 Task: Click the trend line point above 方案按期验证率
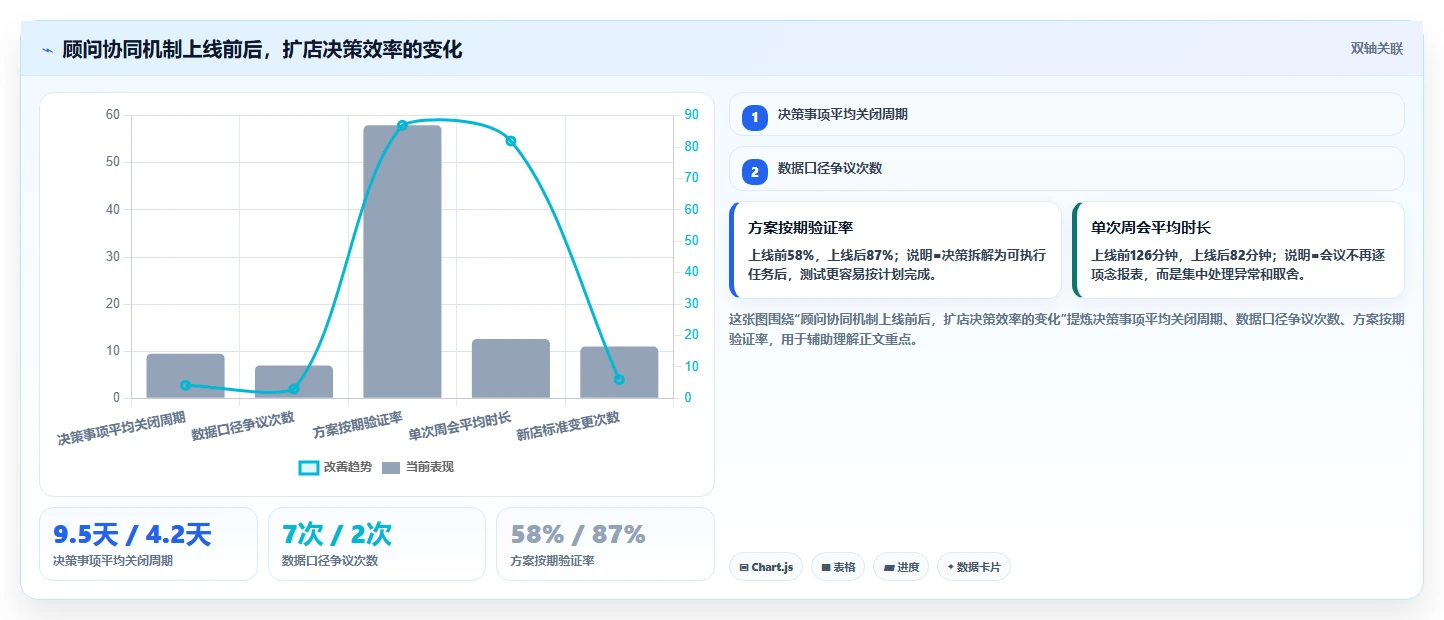coord(402,126)
